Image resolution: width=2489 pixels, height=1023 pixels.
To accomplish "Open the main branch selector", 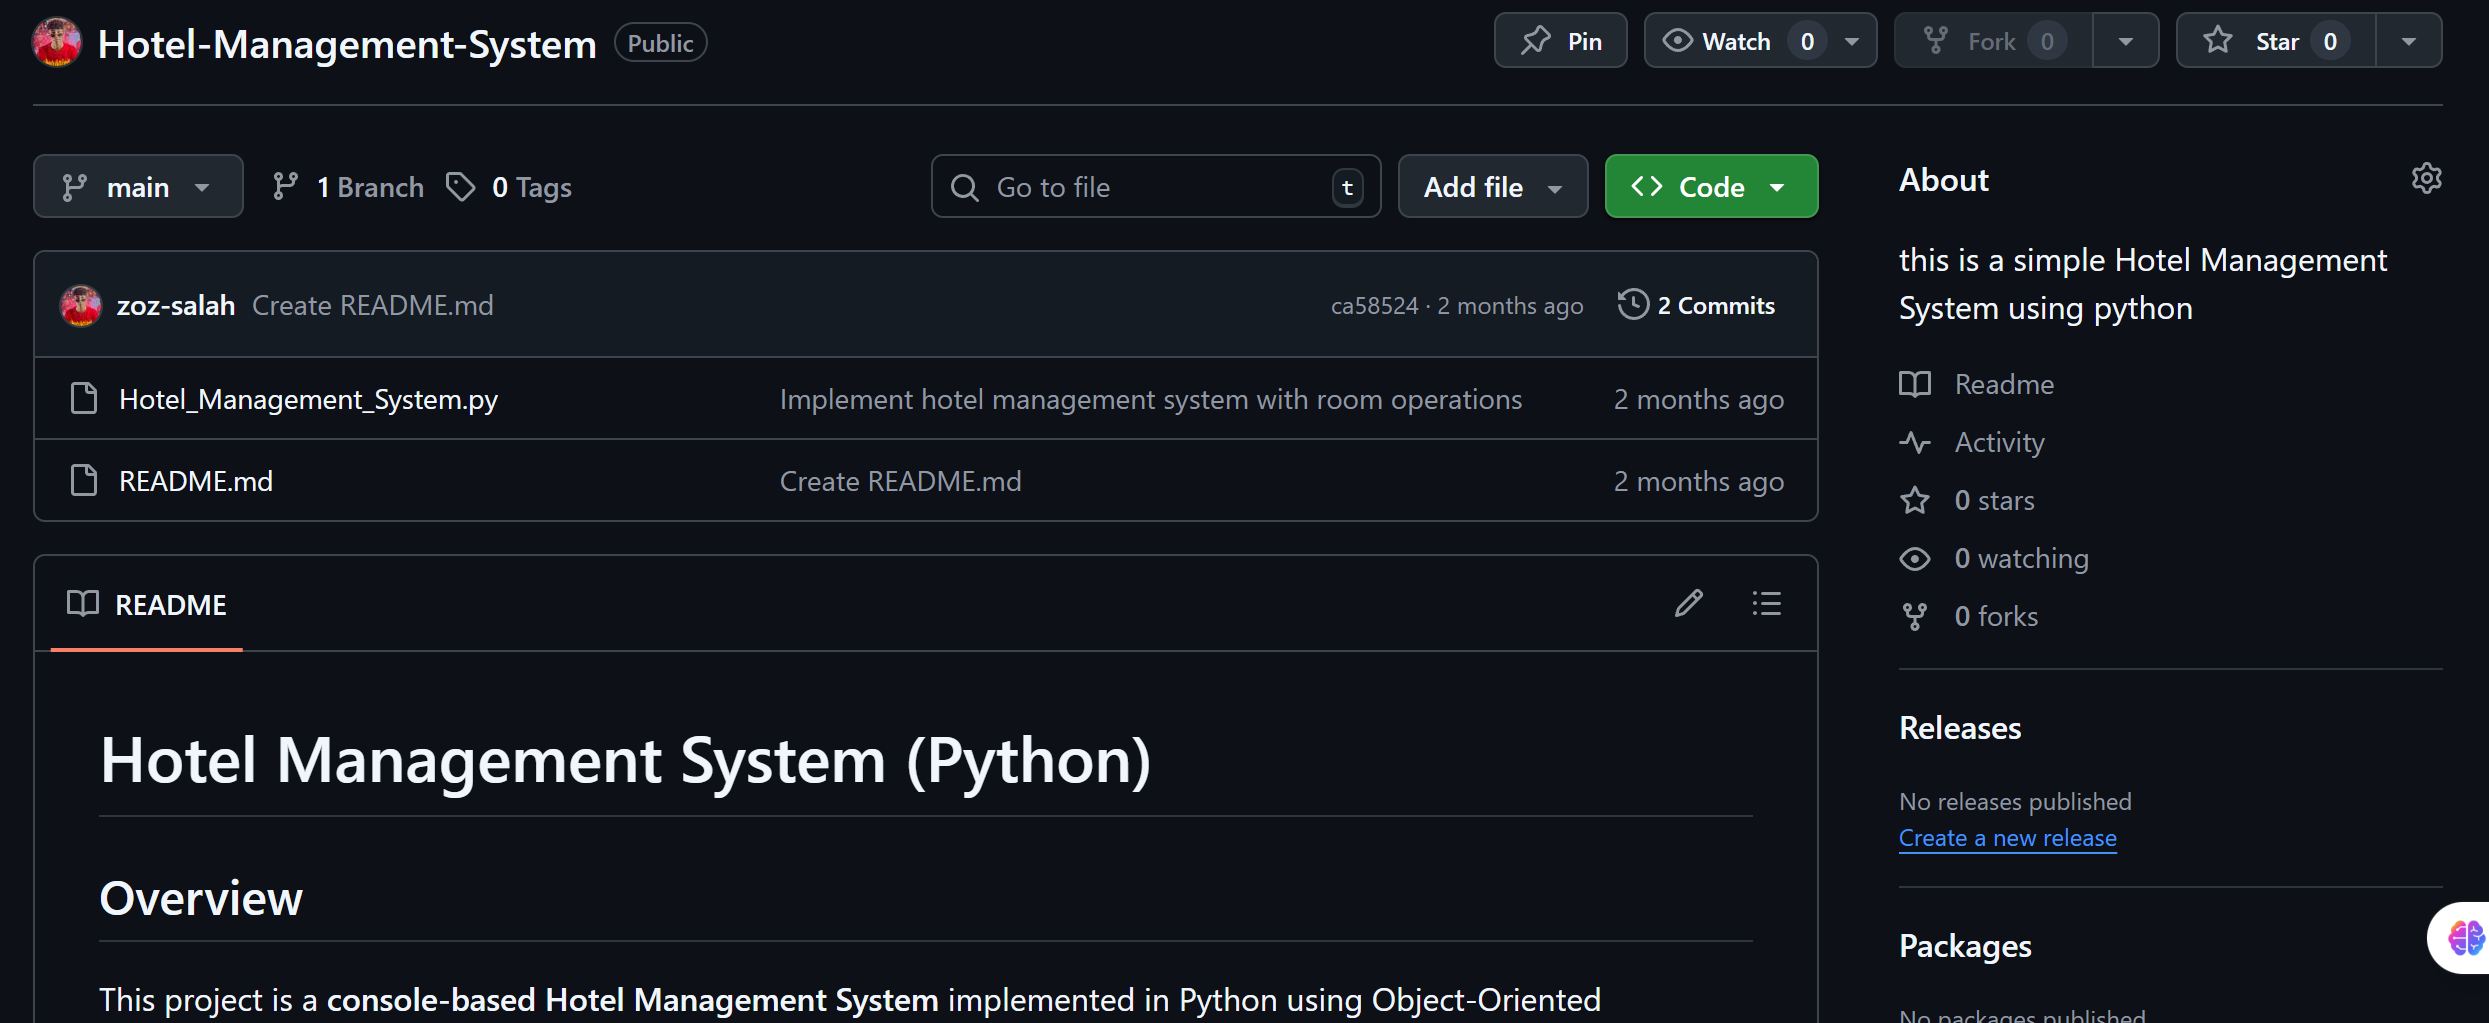I will point(138,186).
